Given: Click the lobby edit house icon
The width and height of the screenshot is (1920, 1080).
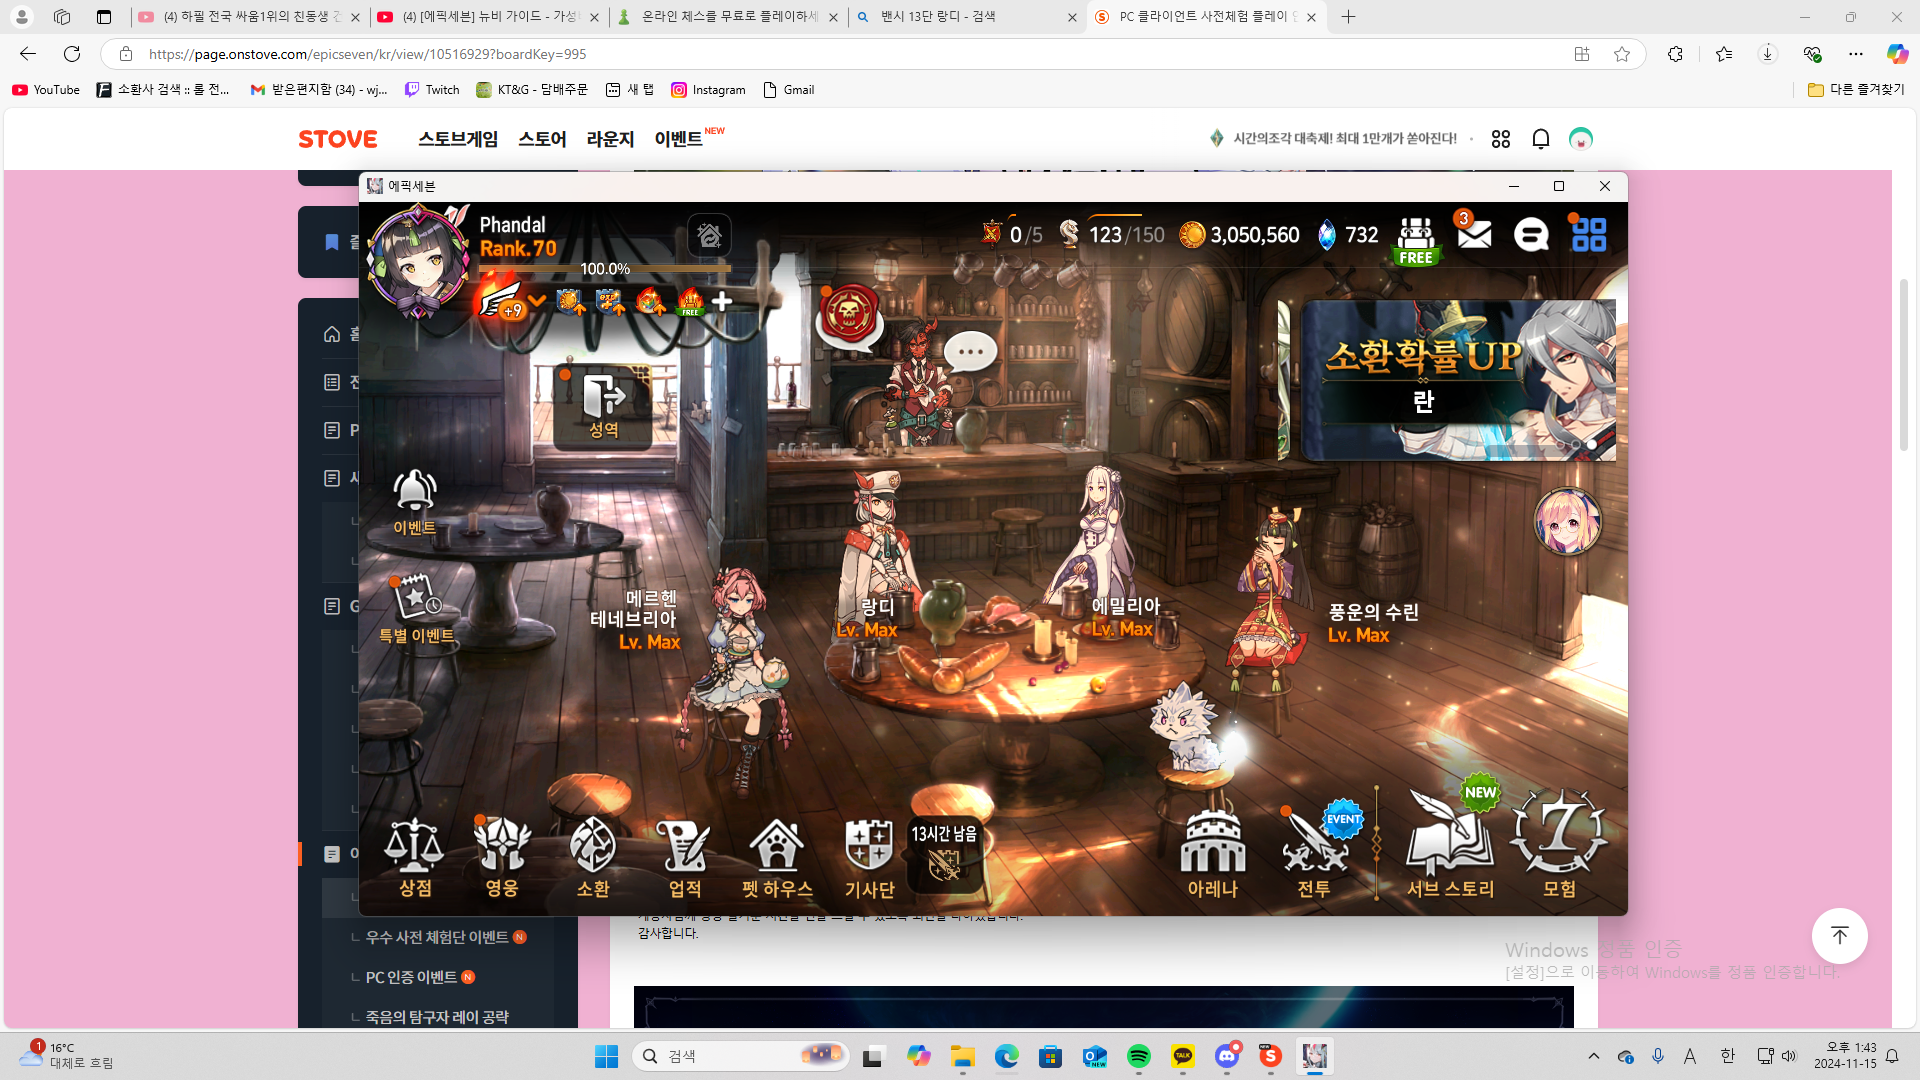Looking at the screenshot, I should pos(709,236).
